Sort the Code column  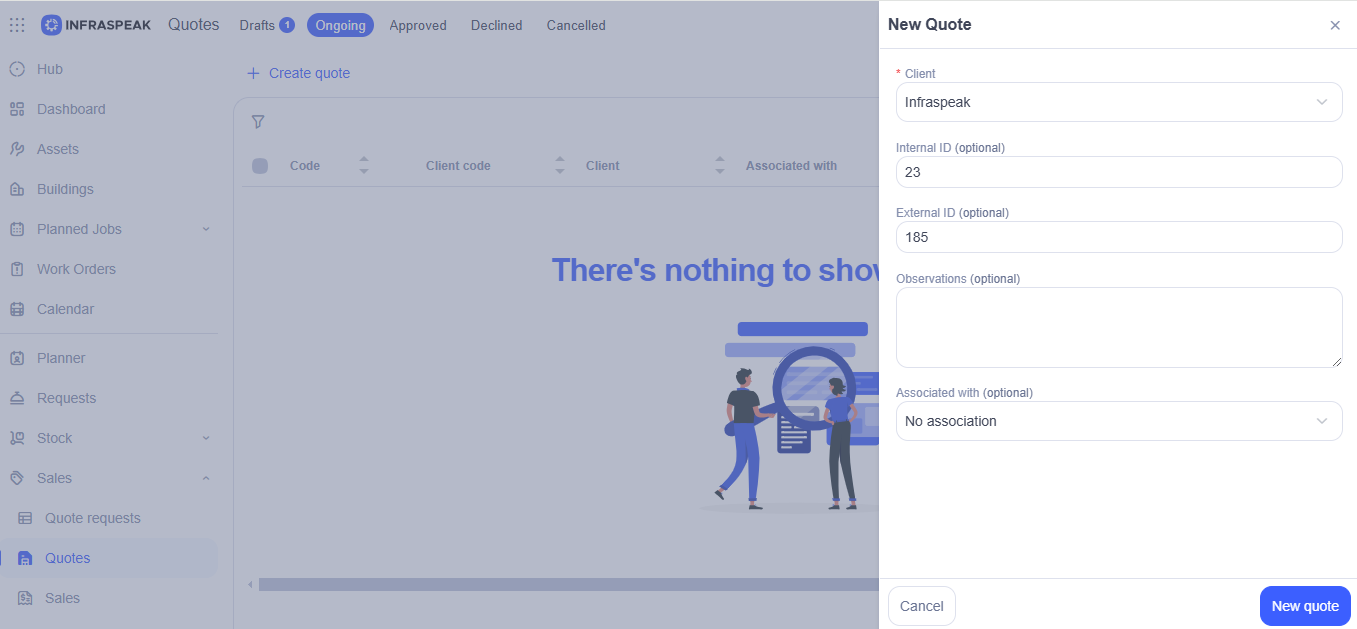coord(364,165)
